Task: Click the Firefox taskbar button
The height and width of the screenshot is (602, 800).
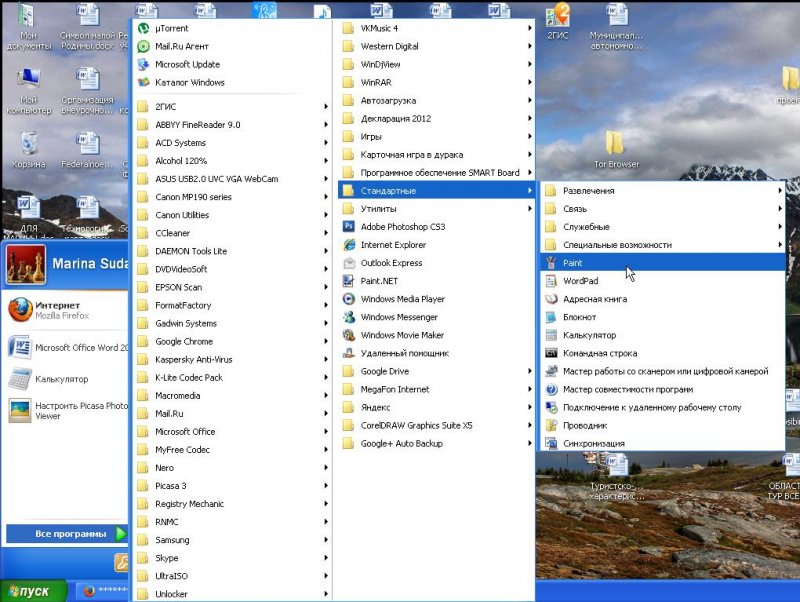Action: pyautogui.click(x=102, y=591)
